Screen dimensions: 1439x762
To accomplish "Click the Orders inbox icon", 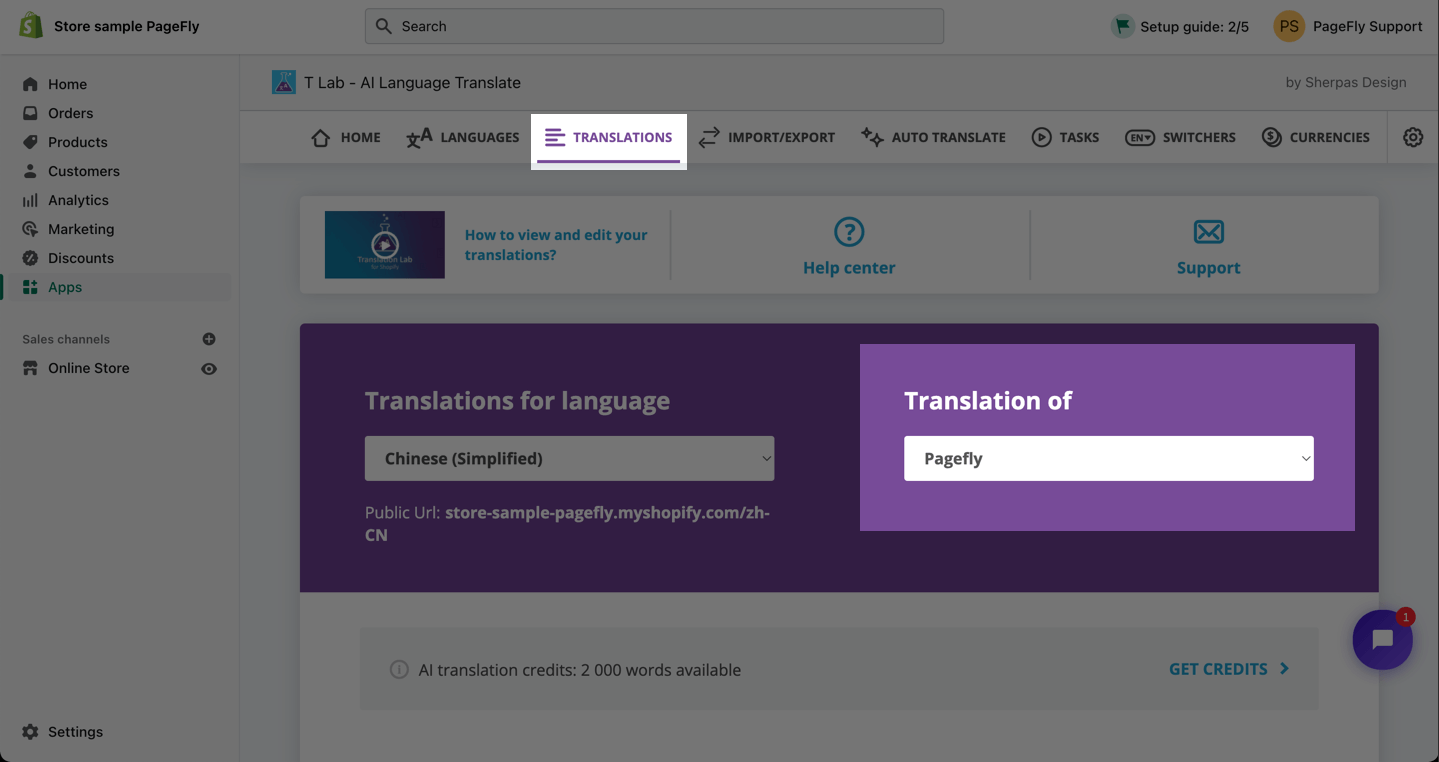I will 30,113.
